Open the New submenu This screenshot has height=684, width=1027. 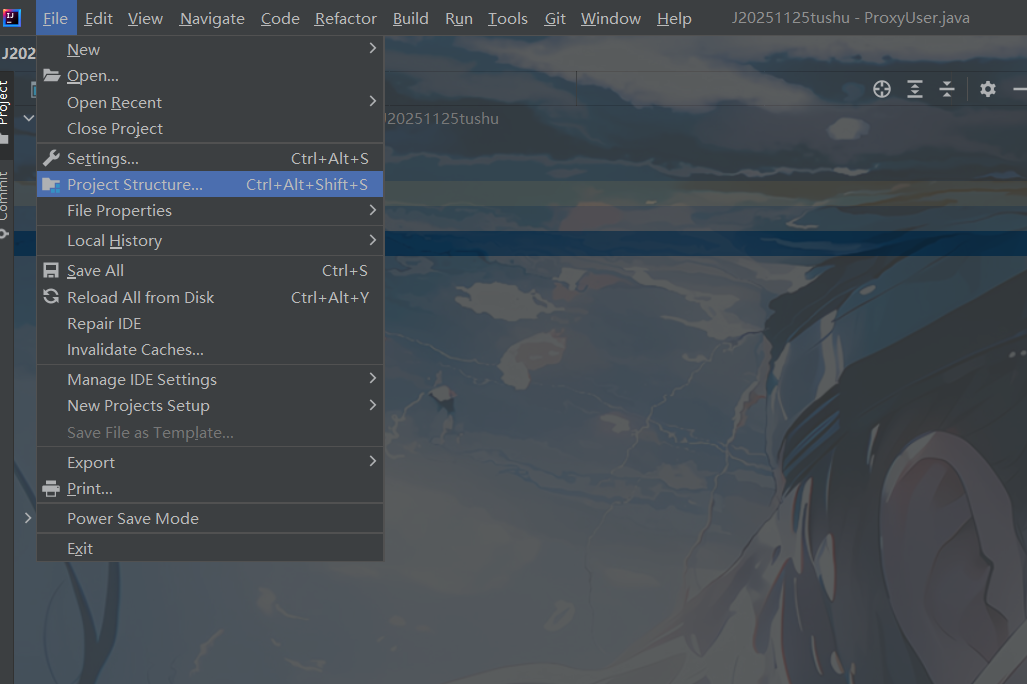210,49
